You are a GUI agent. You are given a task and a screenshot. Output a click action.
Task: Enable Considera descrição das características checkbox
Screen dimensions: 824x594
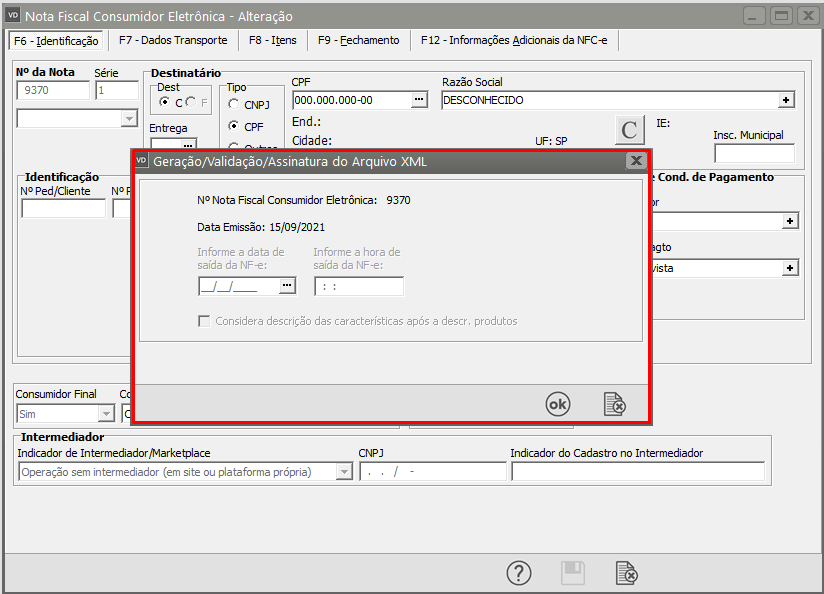coord(205,321)
